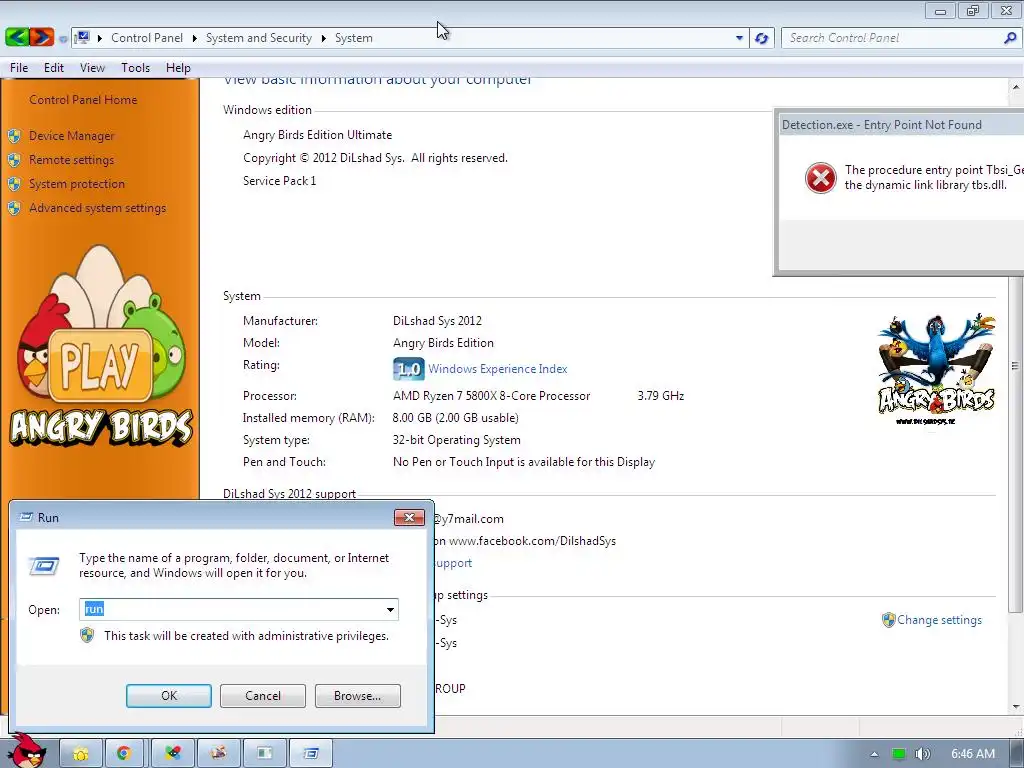Click OK in the Run dialog
This screenshot has width=1024, height=768.
pyautogui.click(x=168, y=696)
